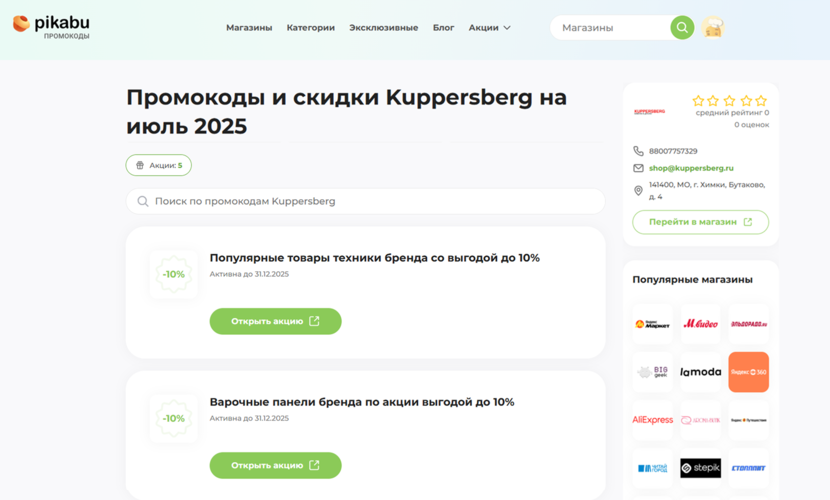Open AliExpress store tile
Image resolution: width=830 pixels, height=500 pixels.
[x=653, y=420]
